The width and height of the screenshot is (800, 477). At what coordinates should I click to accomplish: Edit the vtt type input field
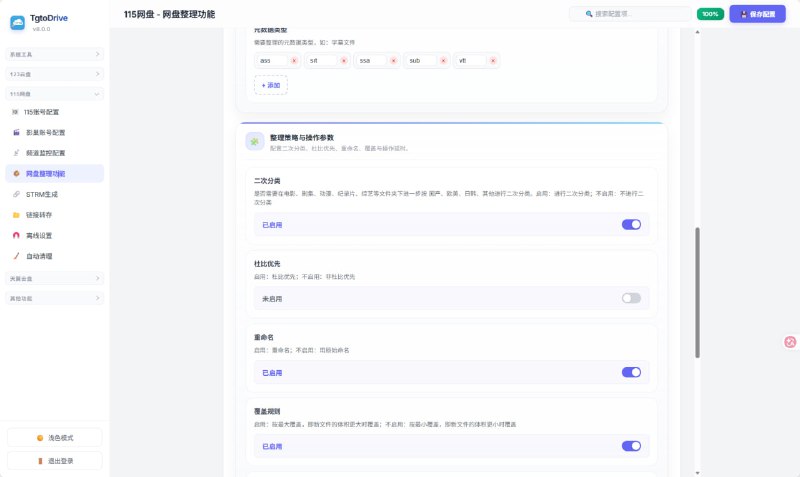[x=471, y=61]
